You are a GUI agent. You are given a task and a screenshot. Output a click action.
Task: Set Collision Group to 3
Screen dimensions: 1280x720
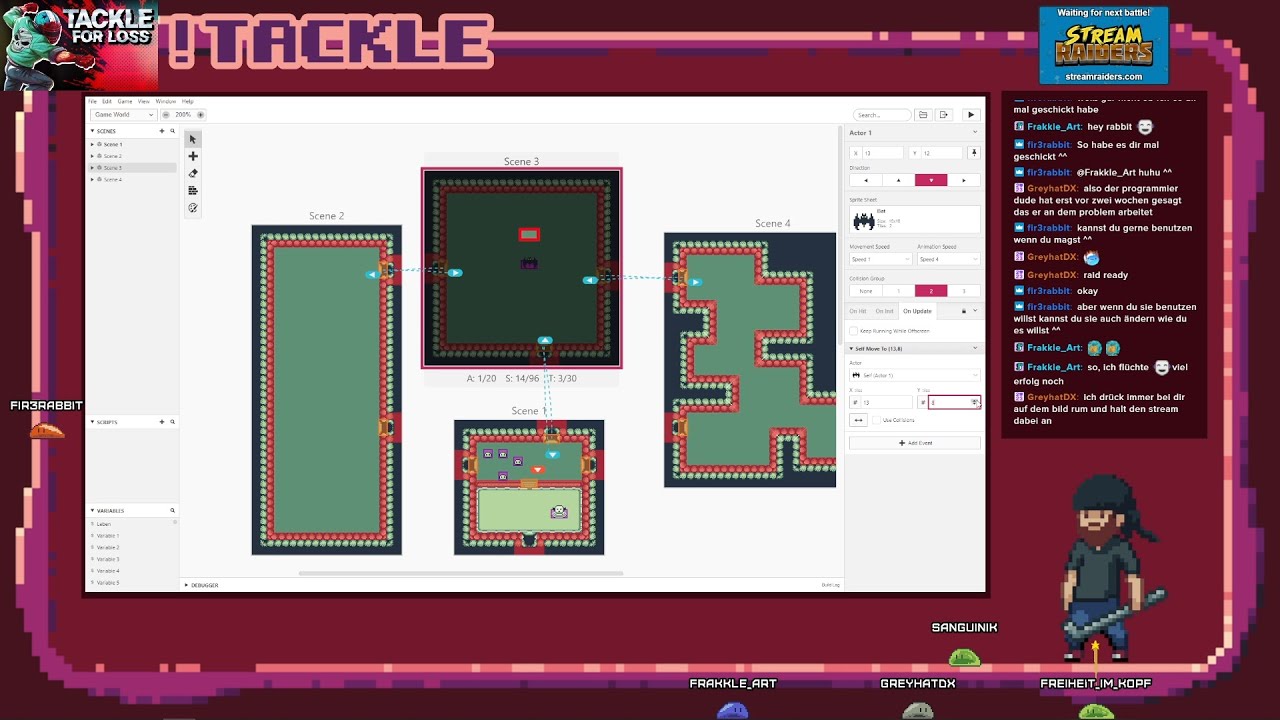pyautogui.click(x=963, y=291)
